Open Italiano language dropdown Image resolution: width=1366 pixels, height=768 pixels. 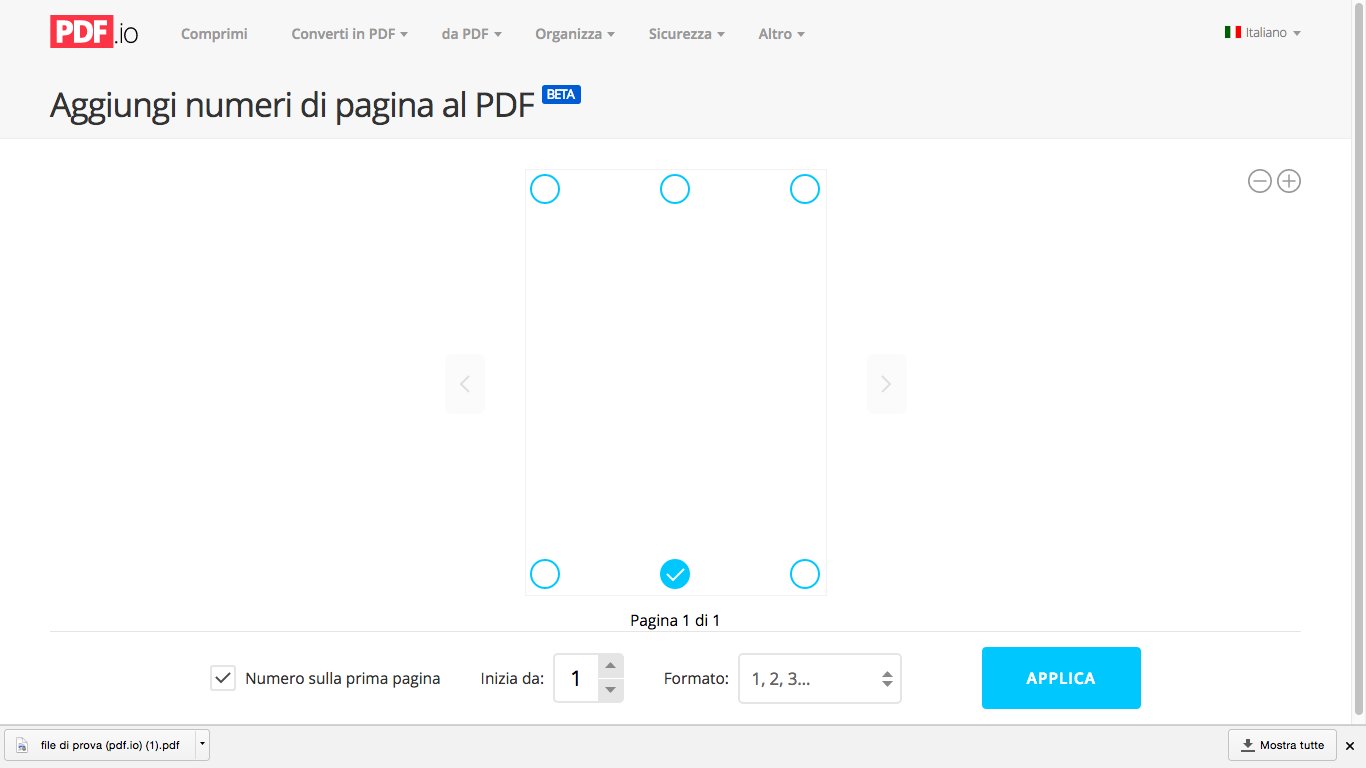[1263, 33]
